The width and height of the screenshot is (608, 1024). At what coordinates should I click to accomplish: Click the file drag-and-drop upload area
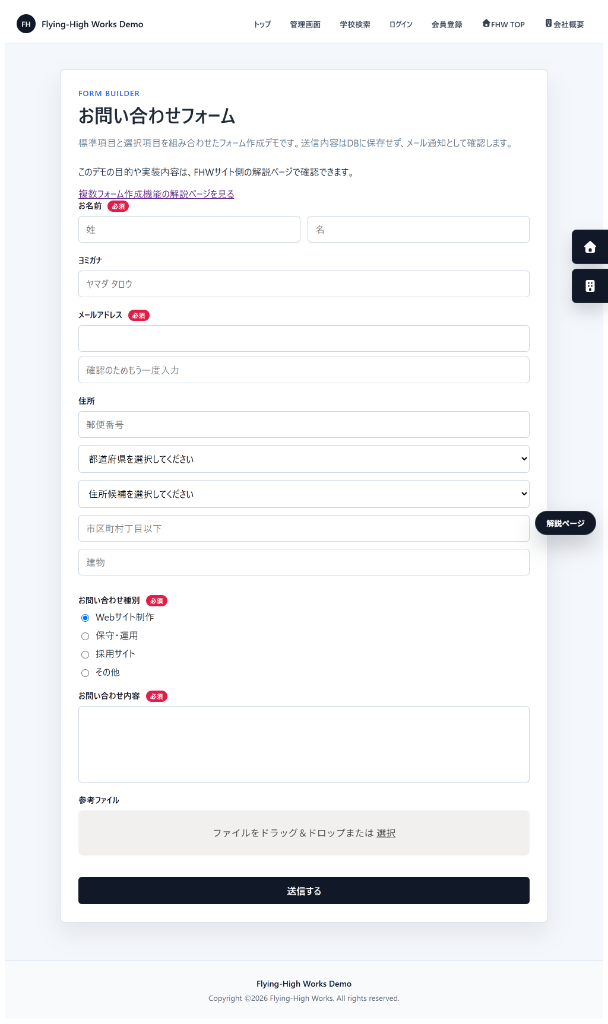(304, 833)
